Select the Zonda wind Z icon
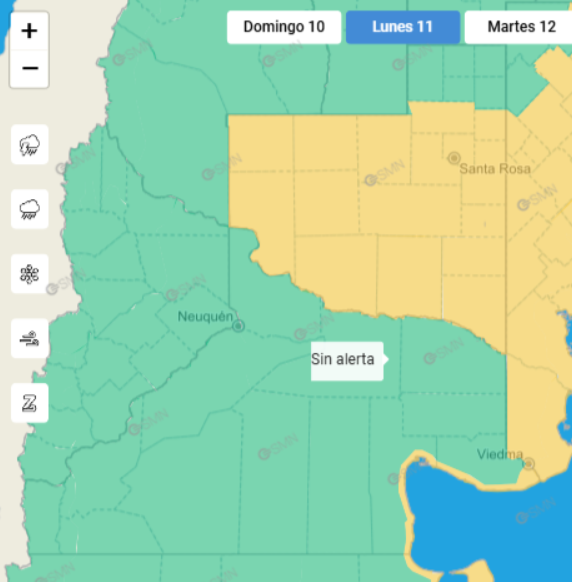This screenshot has height=582, width=572. click(x=30, y=403)
